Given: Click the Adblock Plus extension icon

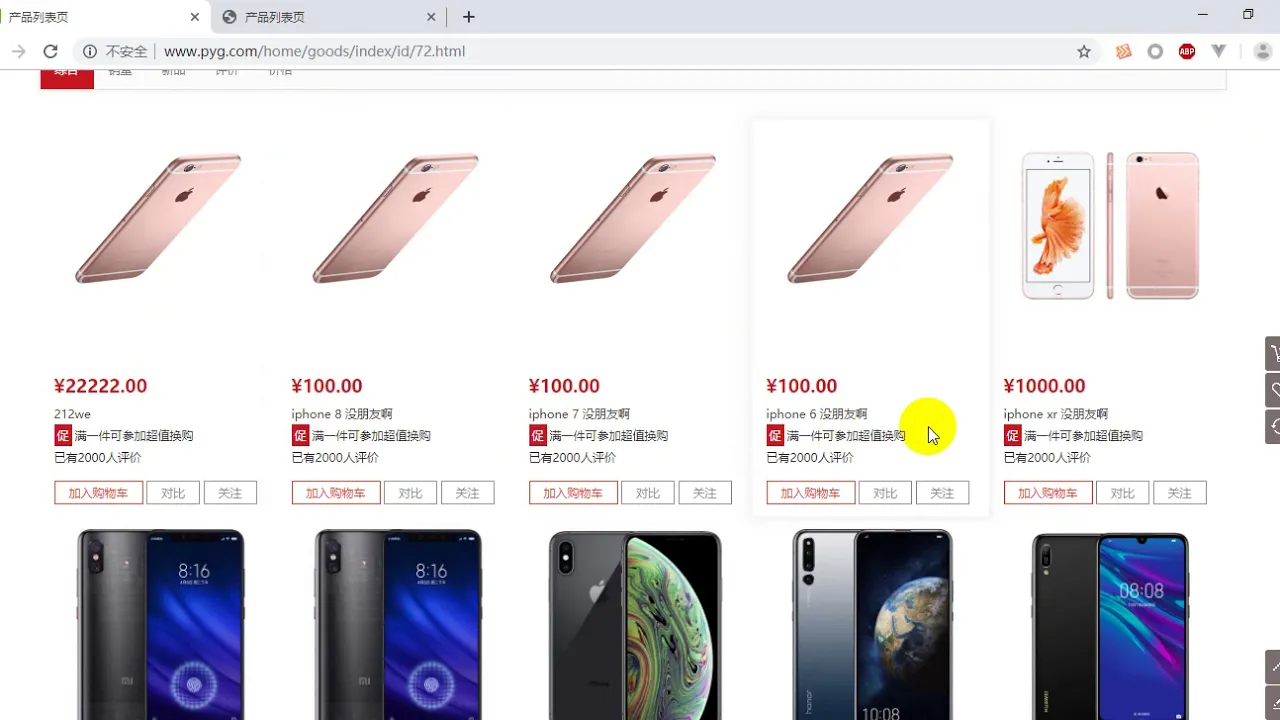Looking at the screenshot, I should (1187, 51).
